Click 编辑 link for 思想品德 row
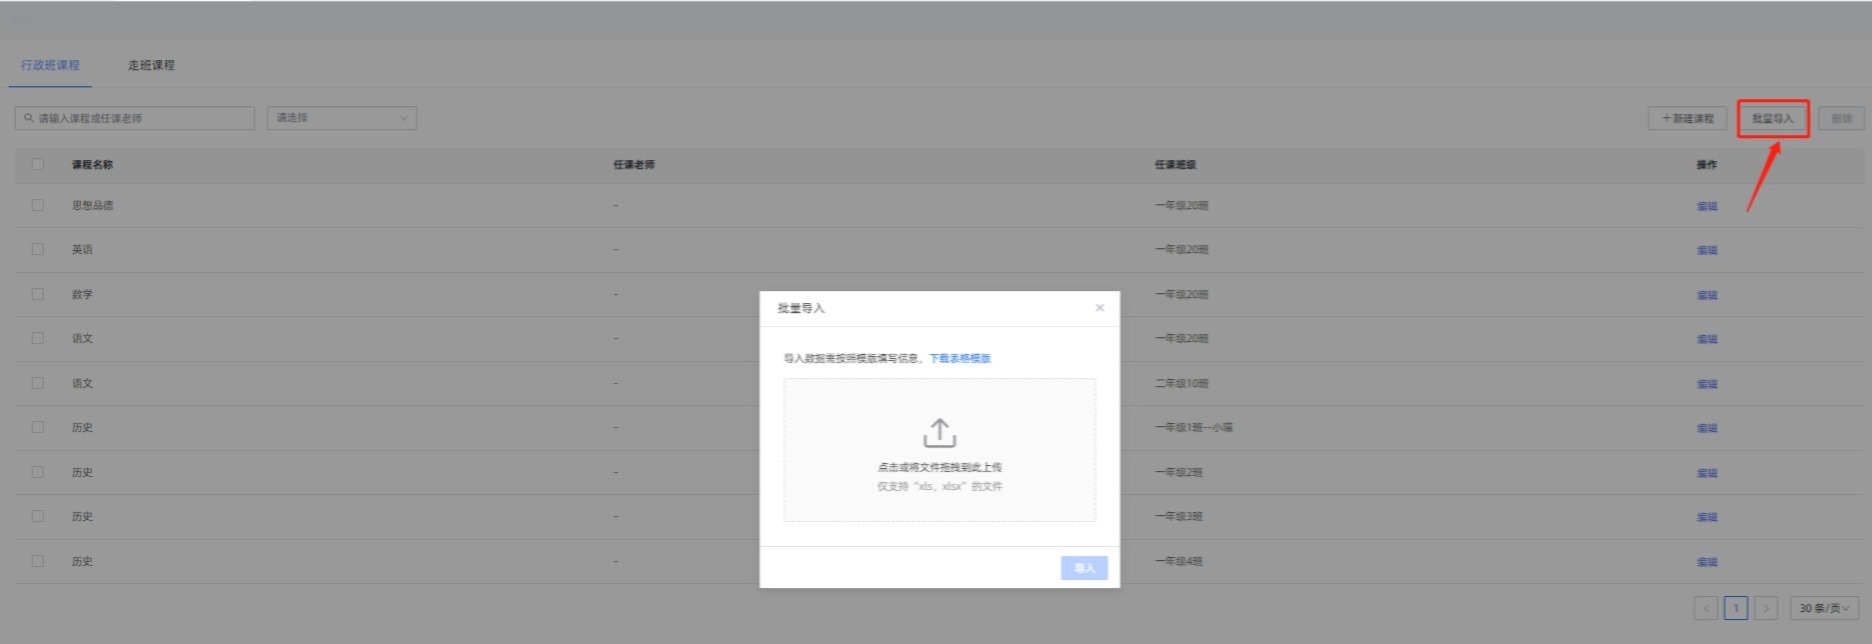Image resolution: width=1872 pixels, height=644 pixels. pos(1706,206)
